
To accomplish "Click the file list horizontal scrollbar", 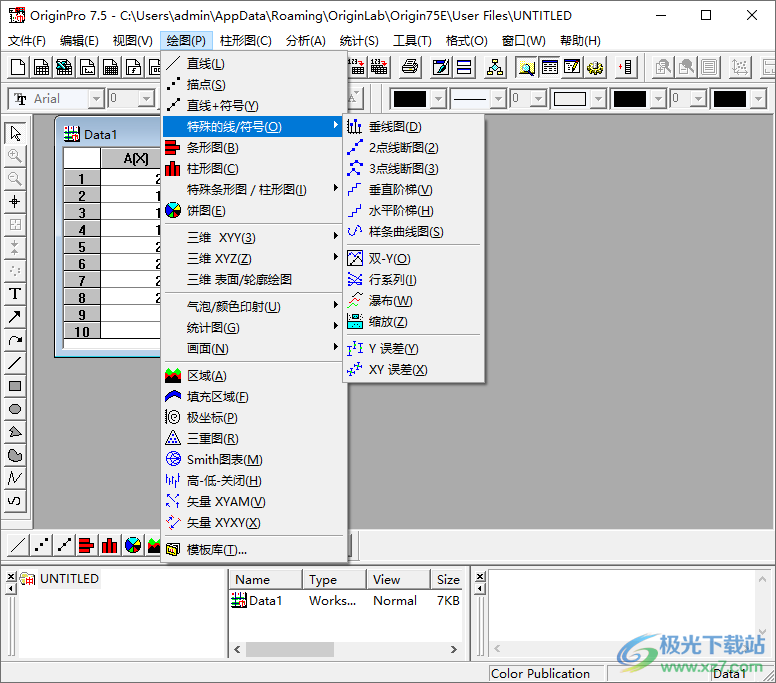I will [x=345, y=649].
